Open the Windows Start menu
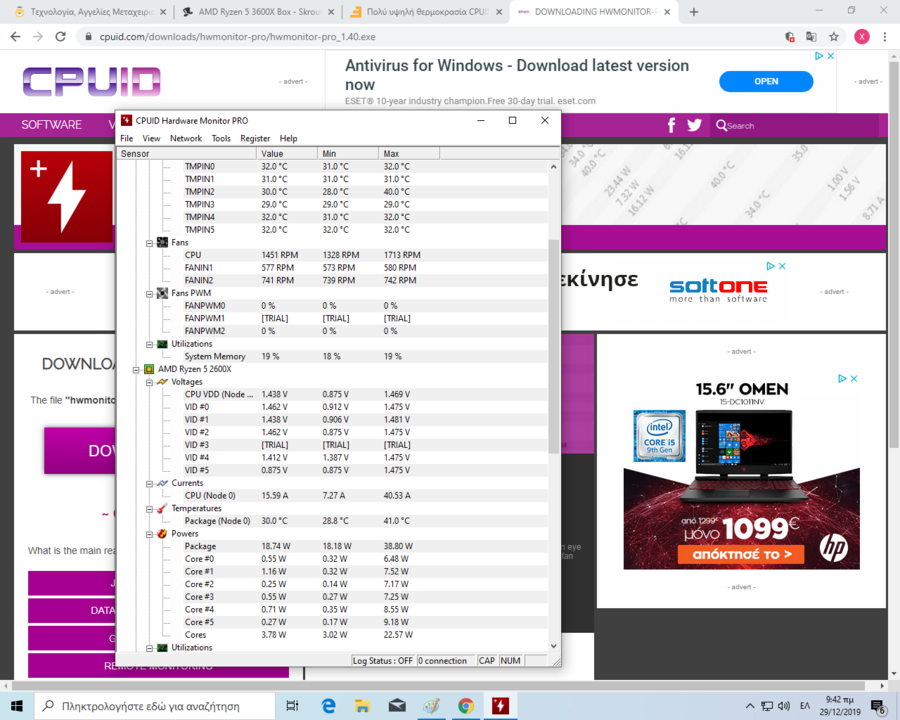Screen dimensions: 900x720 pyautogui.click(x=17, y=706)
